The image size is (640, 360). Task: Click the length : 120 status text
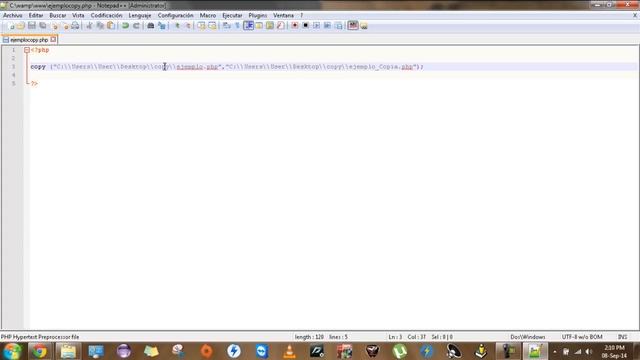point(309,337)
